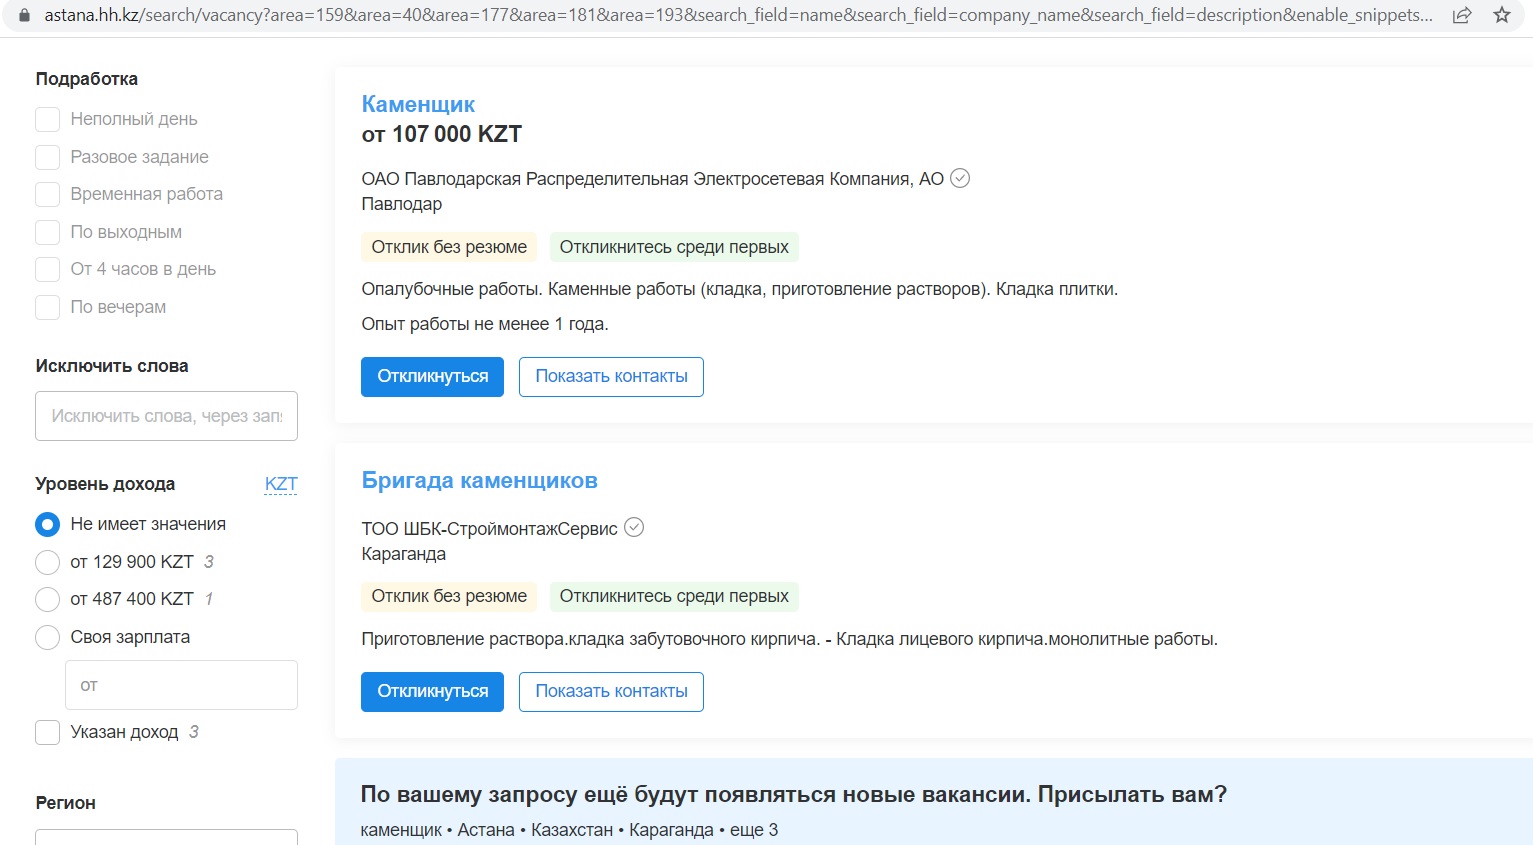Click the Исключить слова input field

(166, 416)
